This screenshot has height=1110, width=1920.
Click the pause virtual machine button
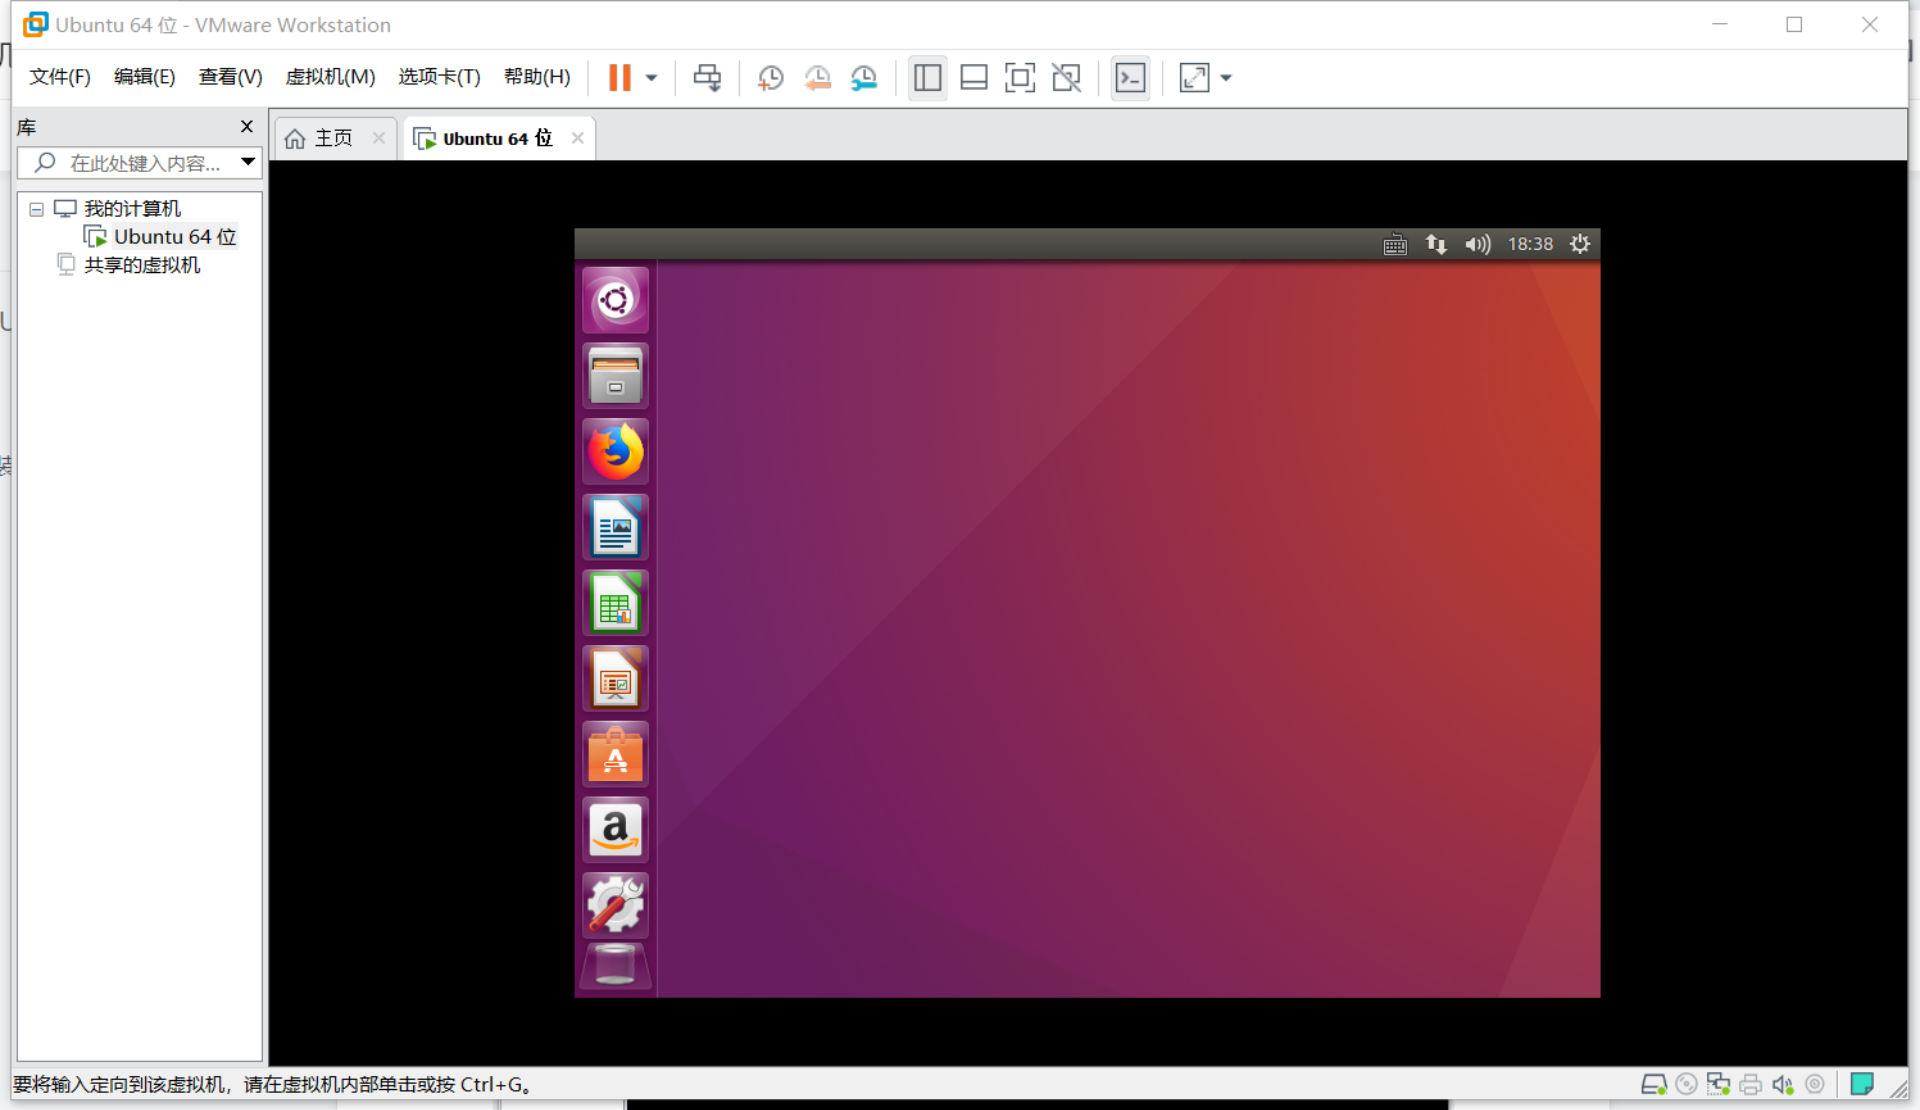pyautogui.click(x=619, y=78)
